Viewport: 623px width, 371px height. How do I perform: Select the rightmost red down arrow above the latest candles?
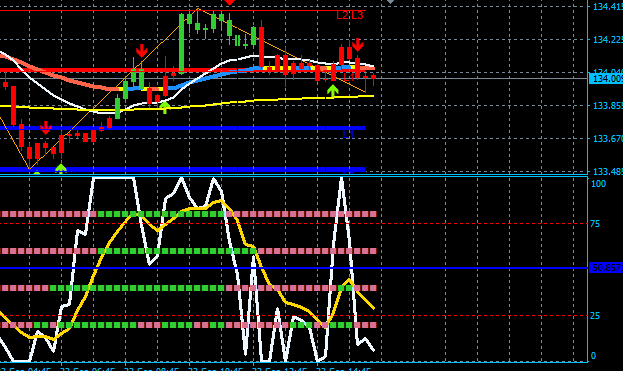(358, 44)
